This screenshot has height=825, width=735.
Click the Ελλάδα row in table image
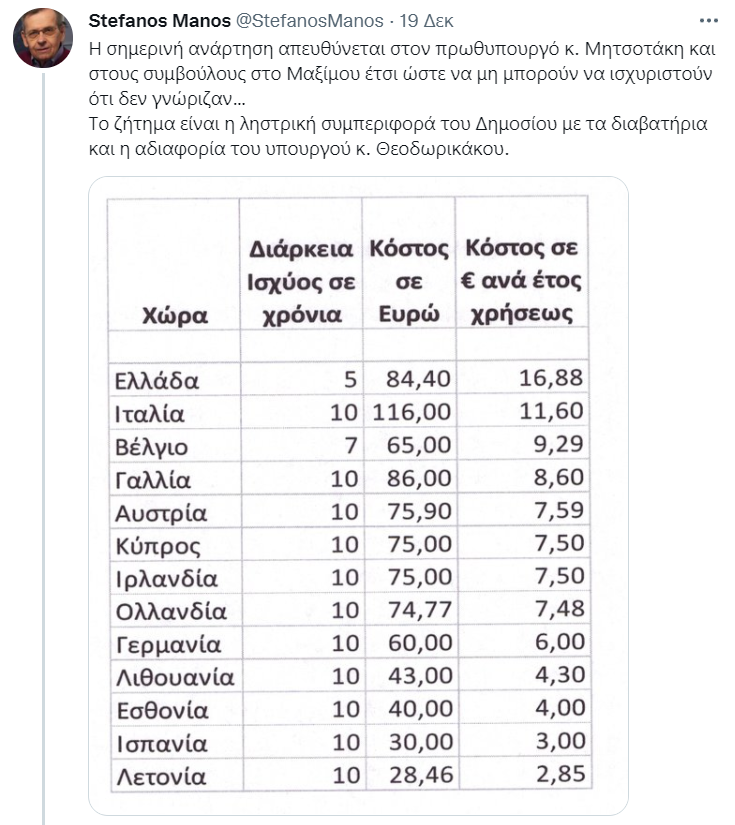click(349, 379)
